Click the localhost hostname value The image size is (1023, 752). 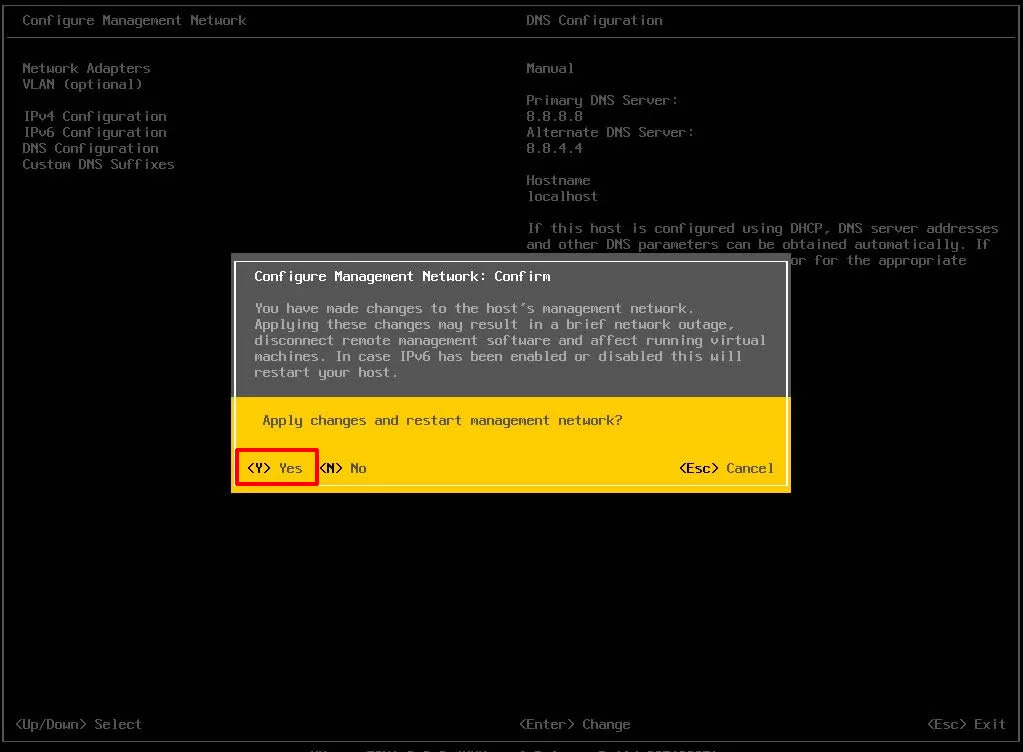point(562,196)
